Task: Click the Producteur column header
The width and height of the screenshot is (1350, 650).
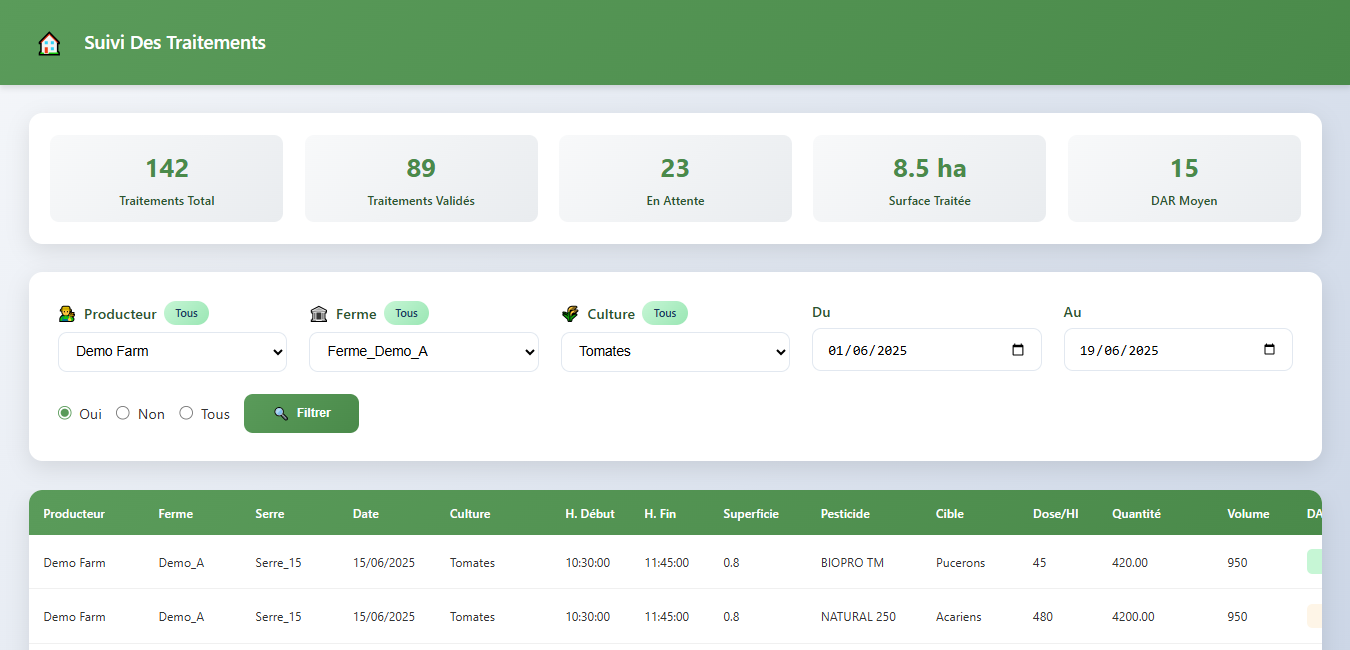Action: coord(74,514)
